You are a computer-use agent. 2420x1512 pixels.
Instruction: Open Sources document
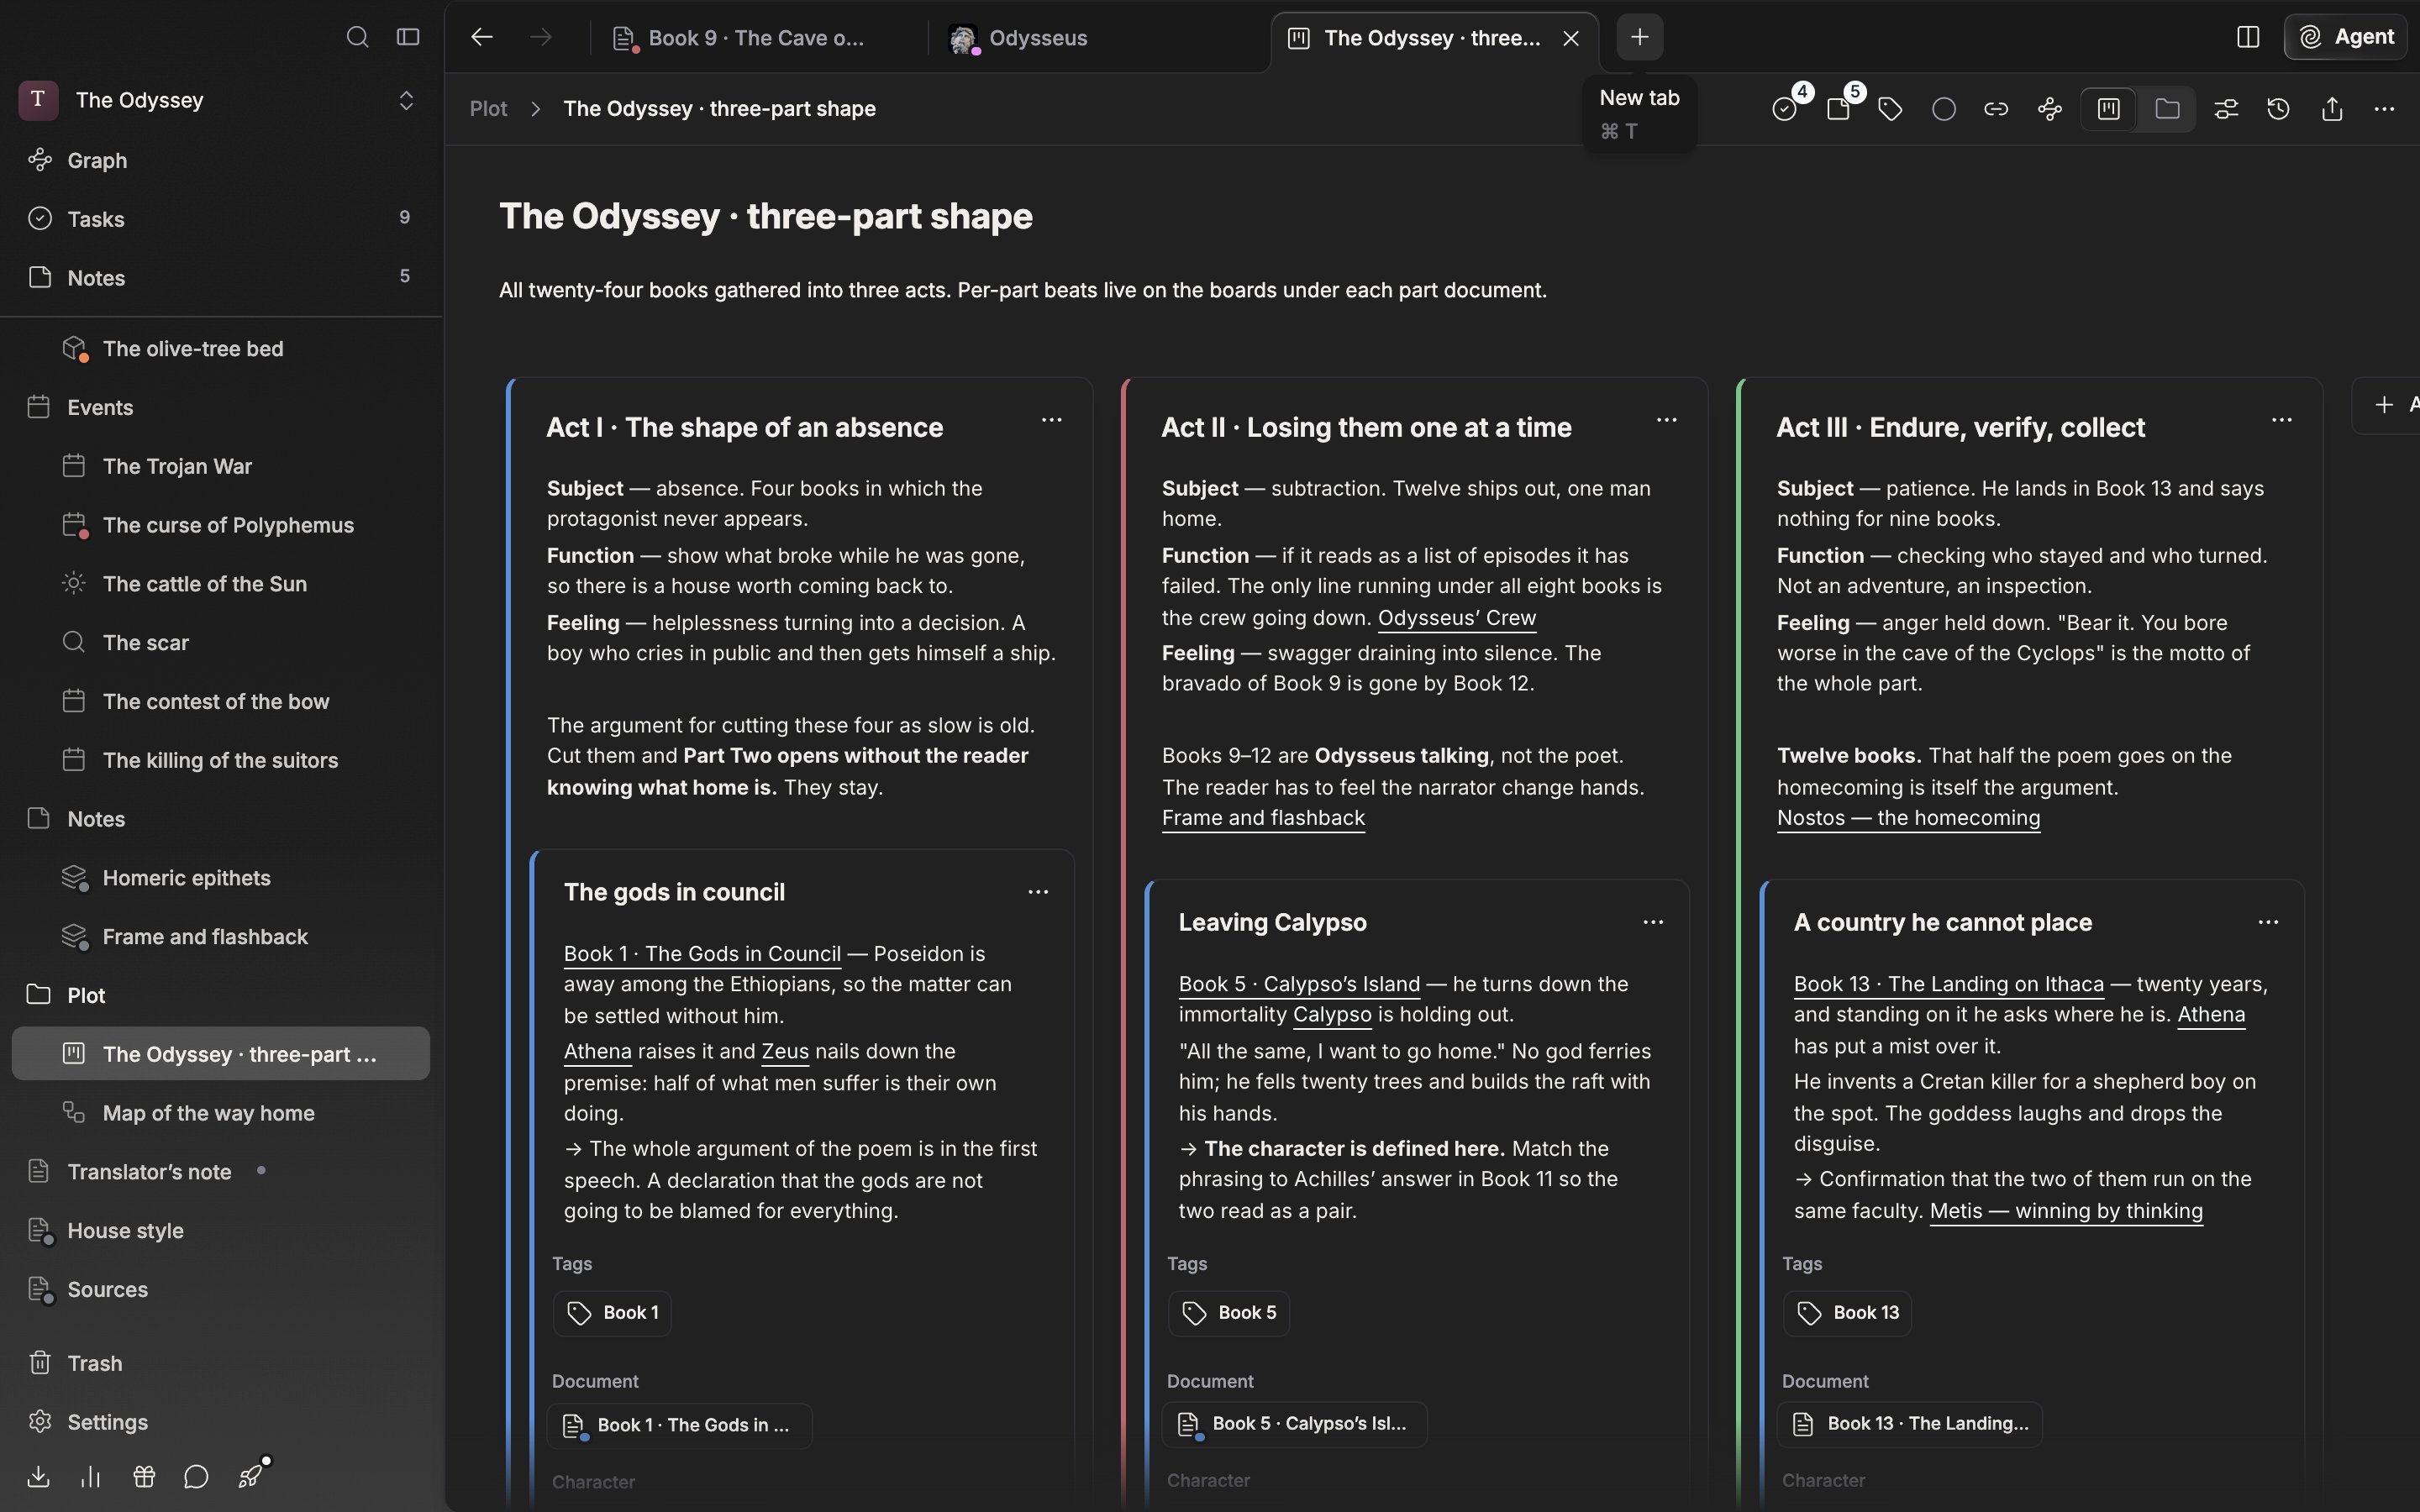point(221,1289)
